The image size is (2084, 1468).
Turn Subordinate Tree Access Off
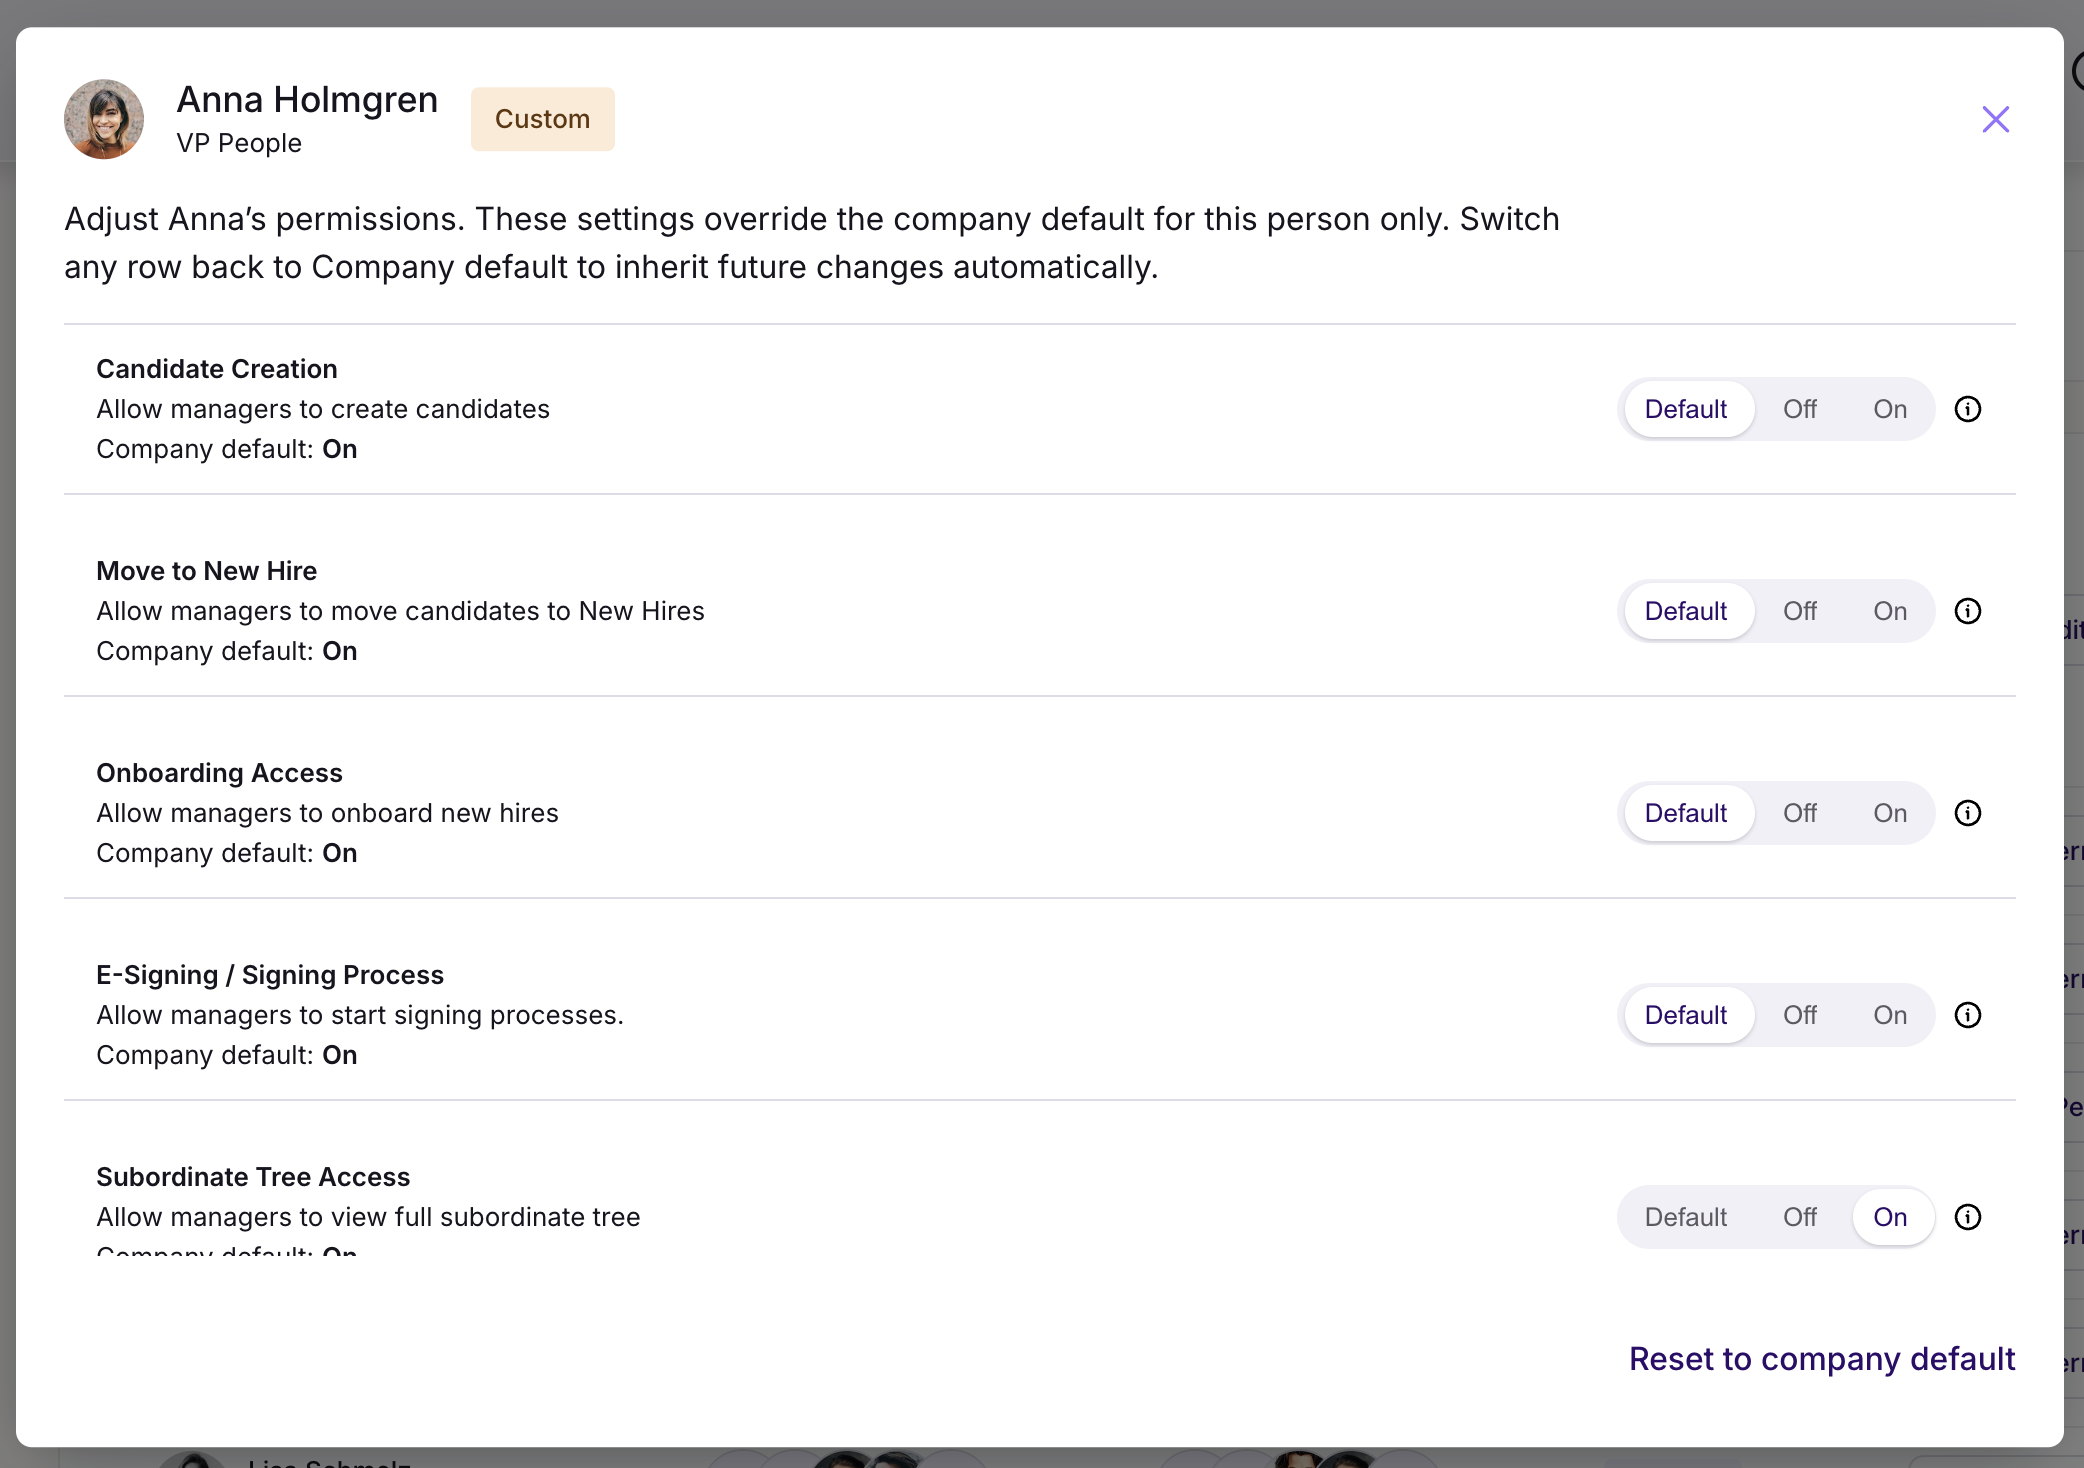pos(1799,1217)
